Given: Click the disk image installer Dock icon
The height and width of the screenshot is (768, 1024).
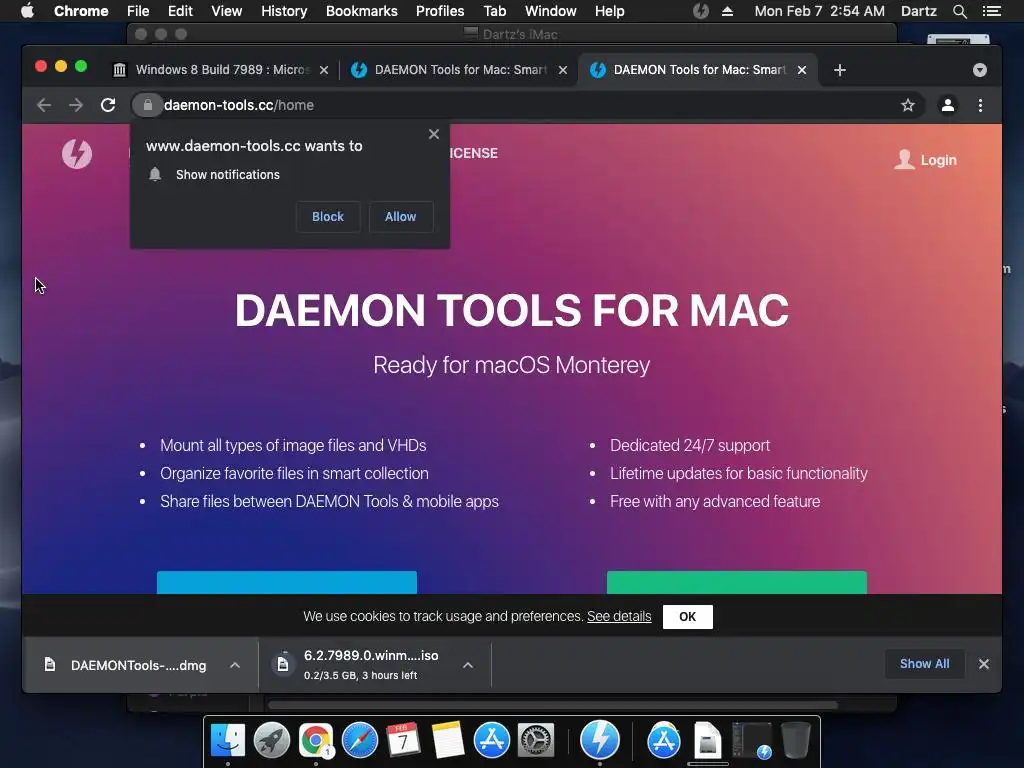Looking at the screenshot, I should (x=707, y=741).
